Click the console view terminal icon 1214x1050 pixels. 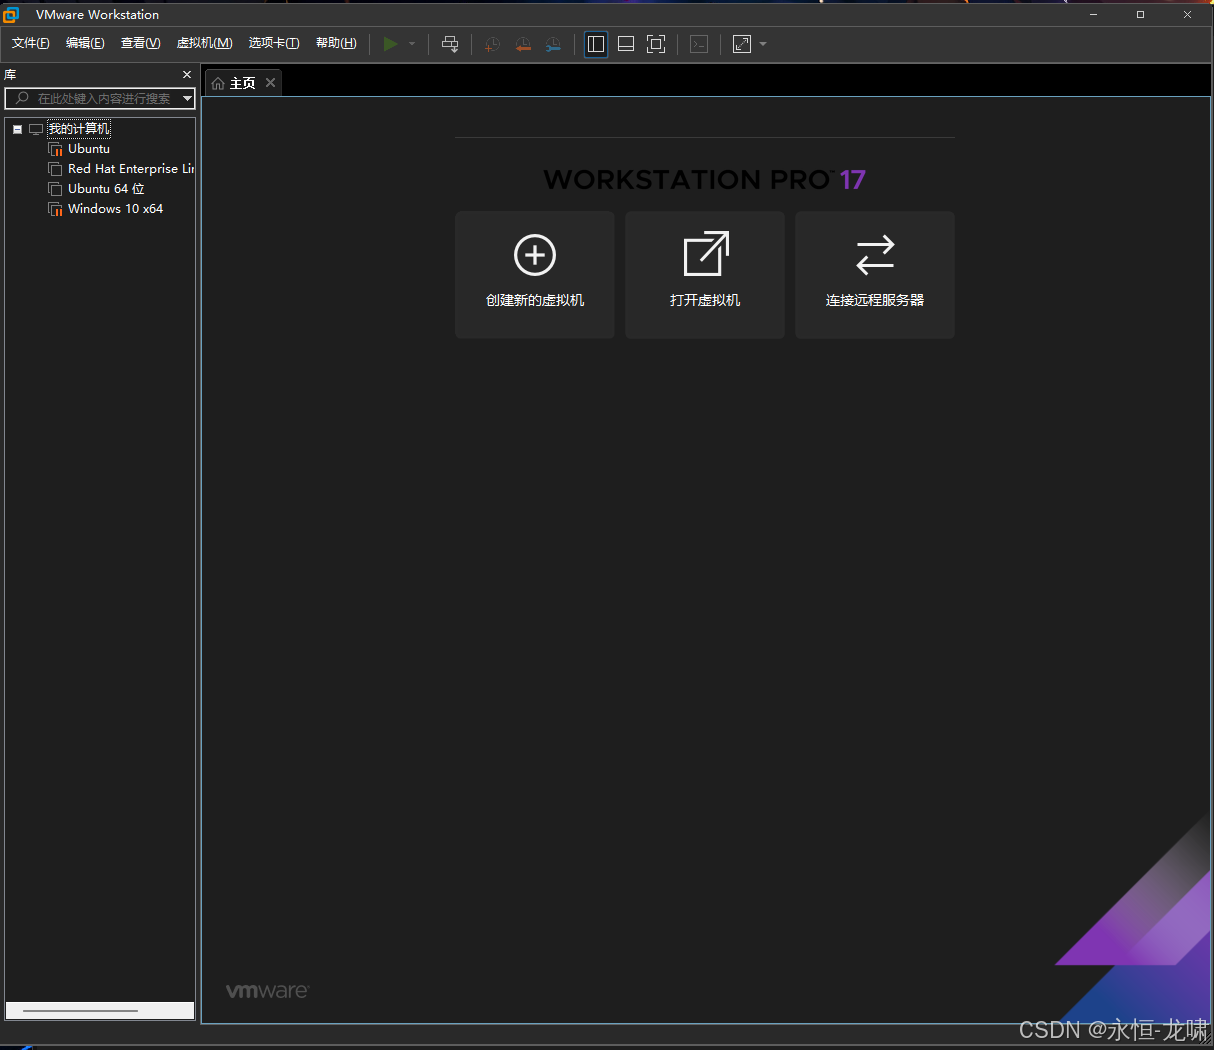pyautogui.click(x=699, y=44)
